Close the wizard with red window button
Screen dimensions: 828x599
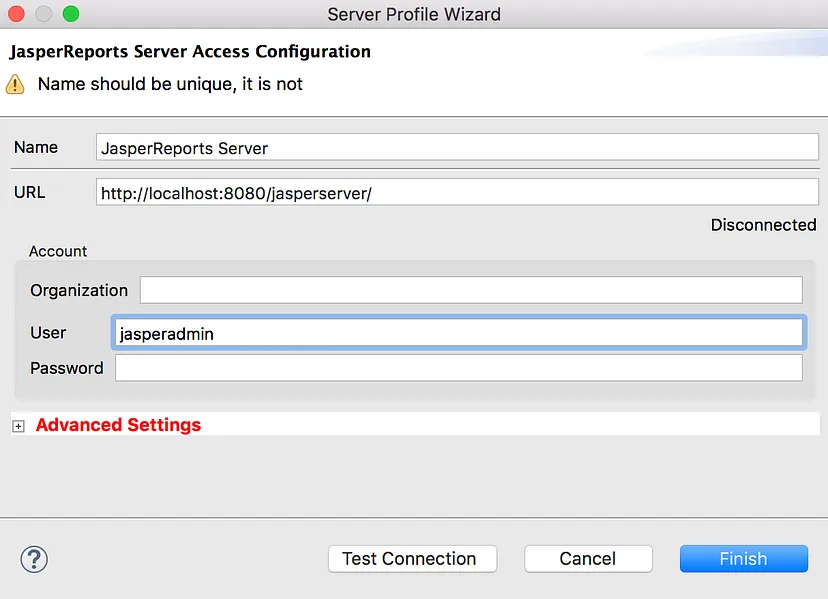16,14
